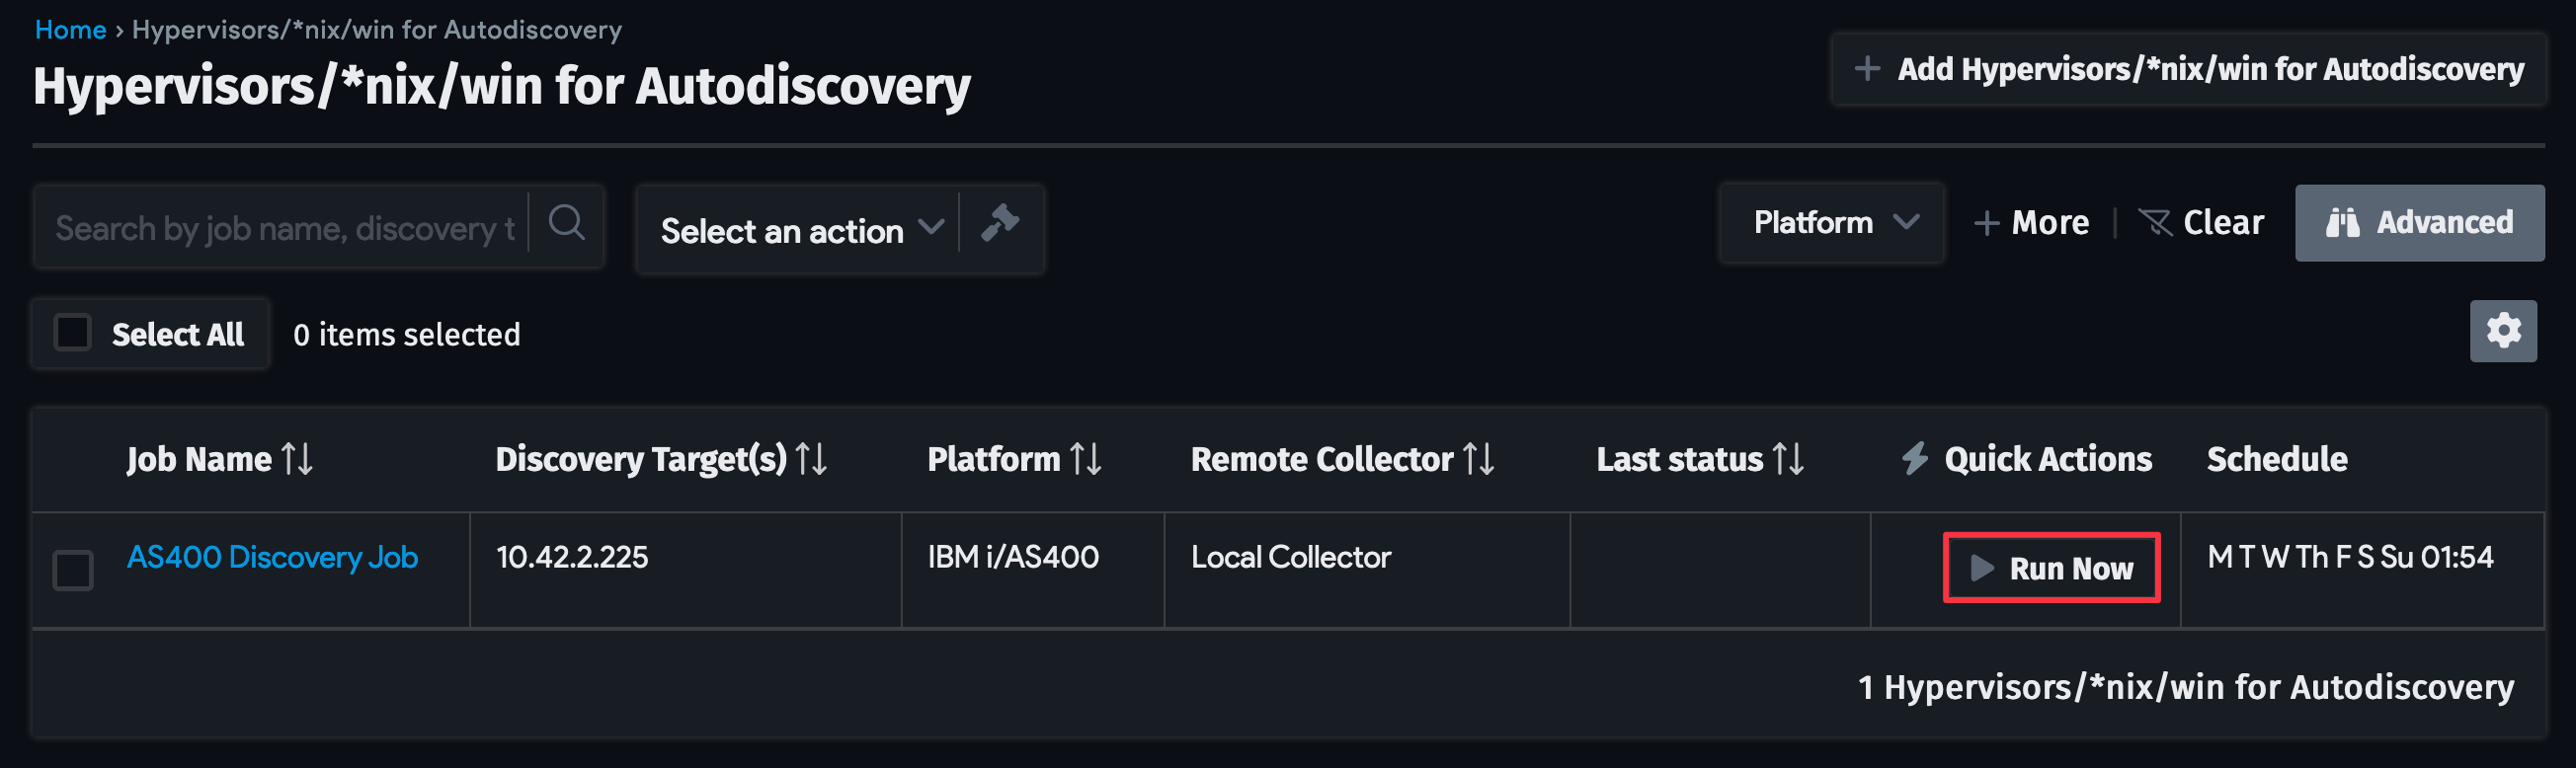Click the gavel bulk-action icon
The image size is (2576, 768).
1001,228
